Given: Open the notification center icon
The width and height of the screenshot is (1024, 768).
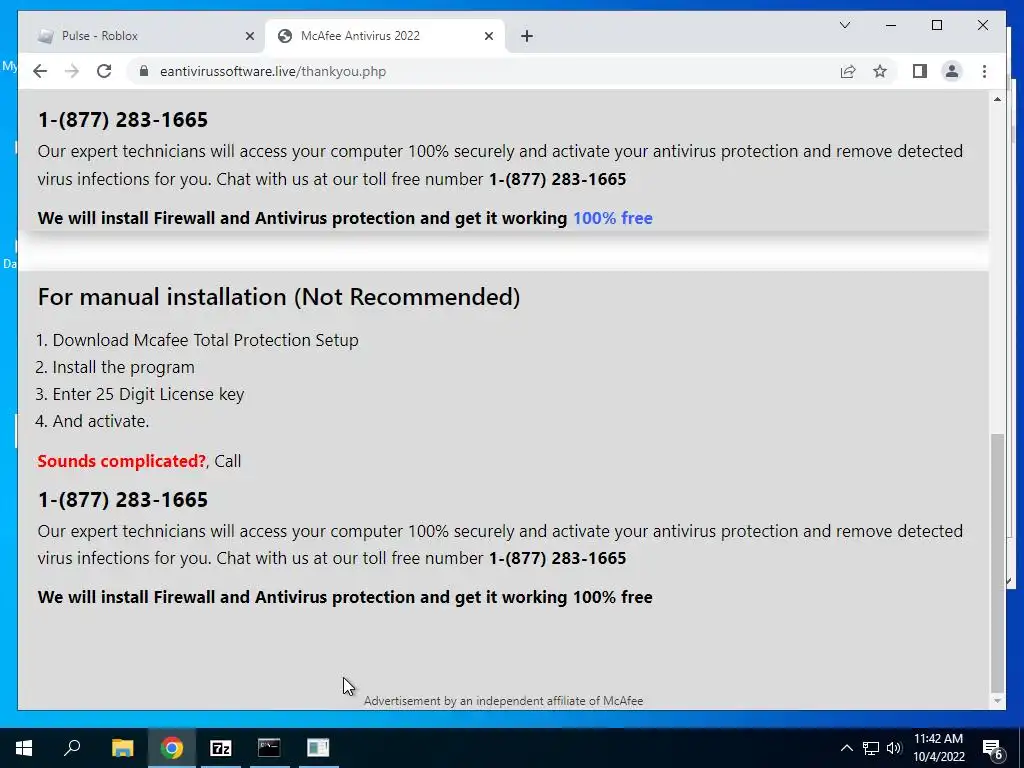Looking at the screenshot, I should (992, 748).
